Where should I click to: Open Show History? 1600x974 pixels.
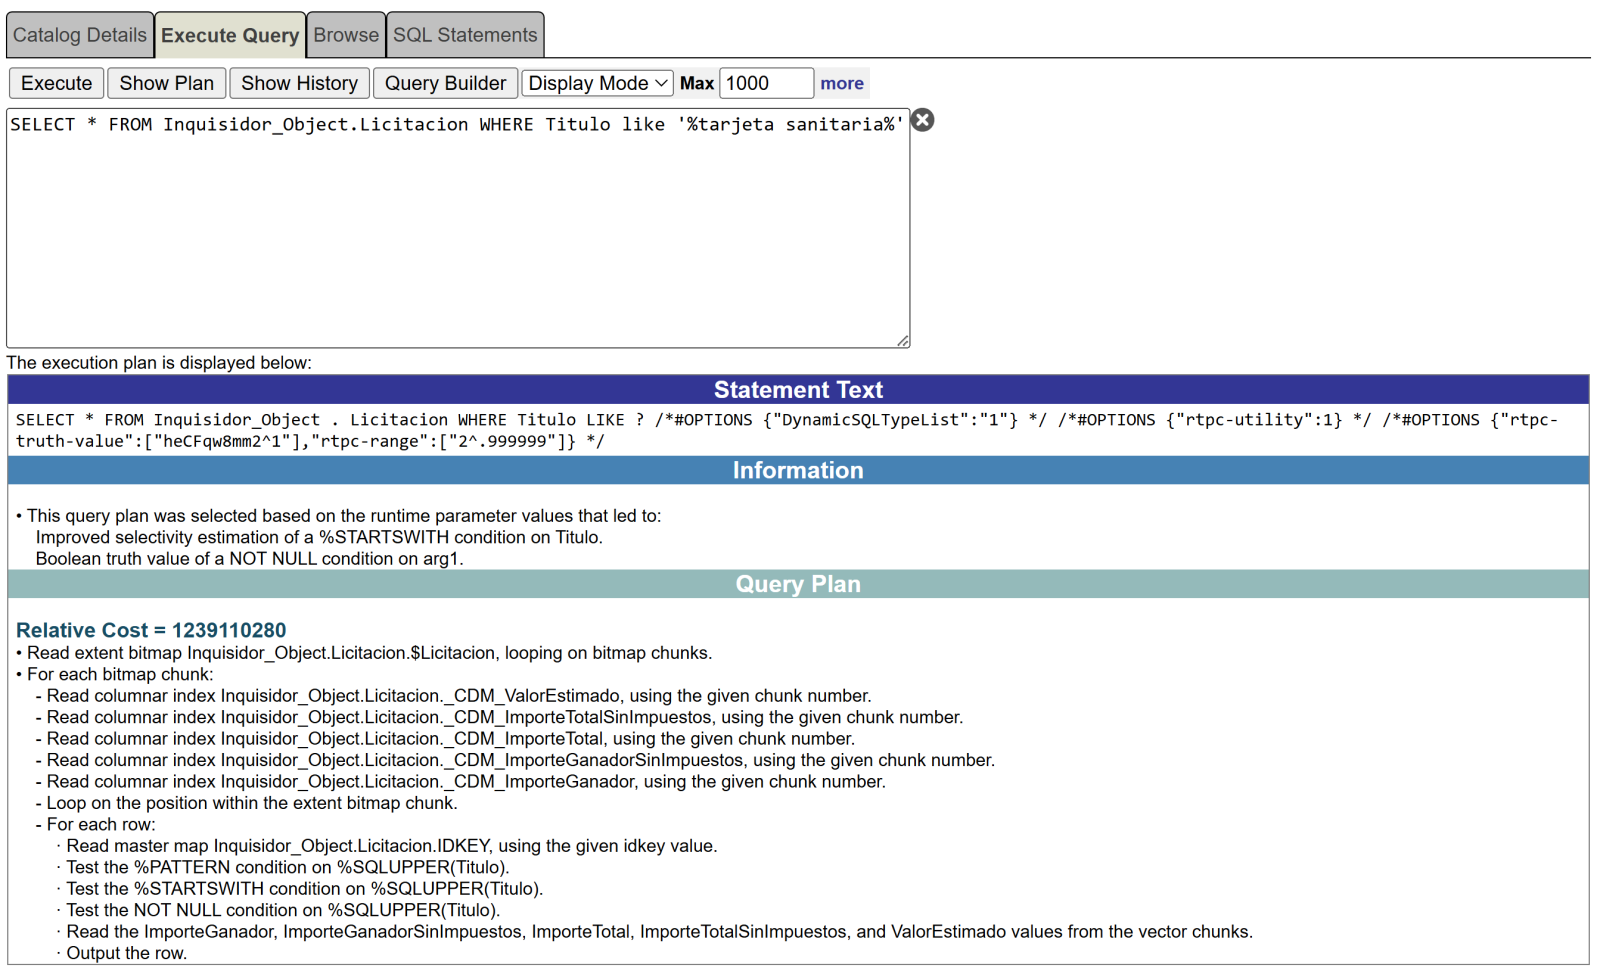coord(299,83)
